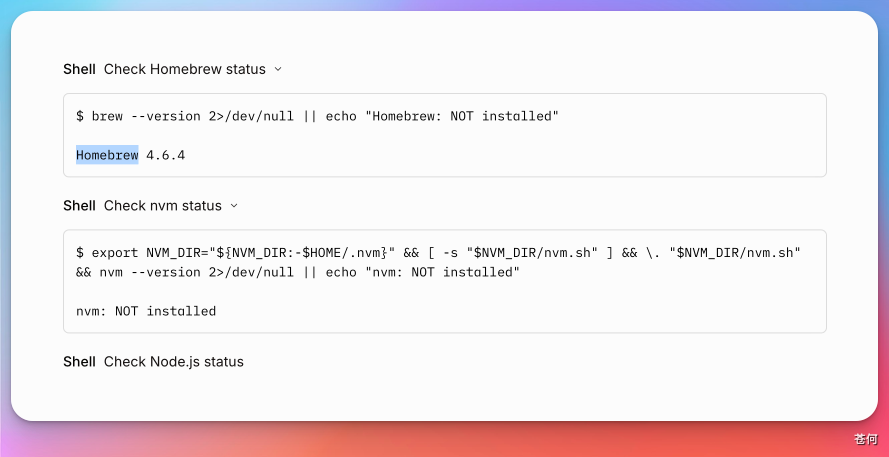Click the "Check nvm status" title
Image resolution: width=889 pixels, height=457 pixels.
click(x=162, y=206)
